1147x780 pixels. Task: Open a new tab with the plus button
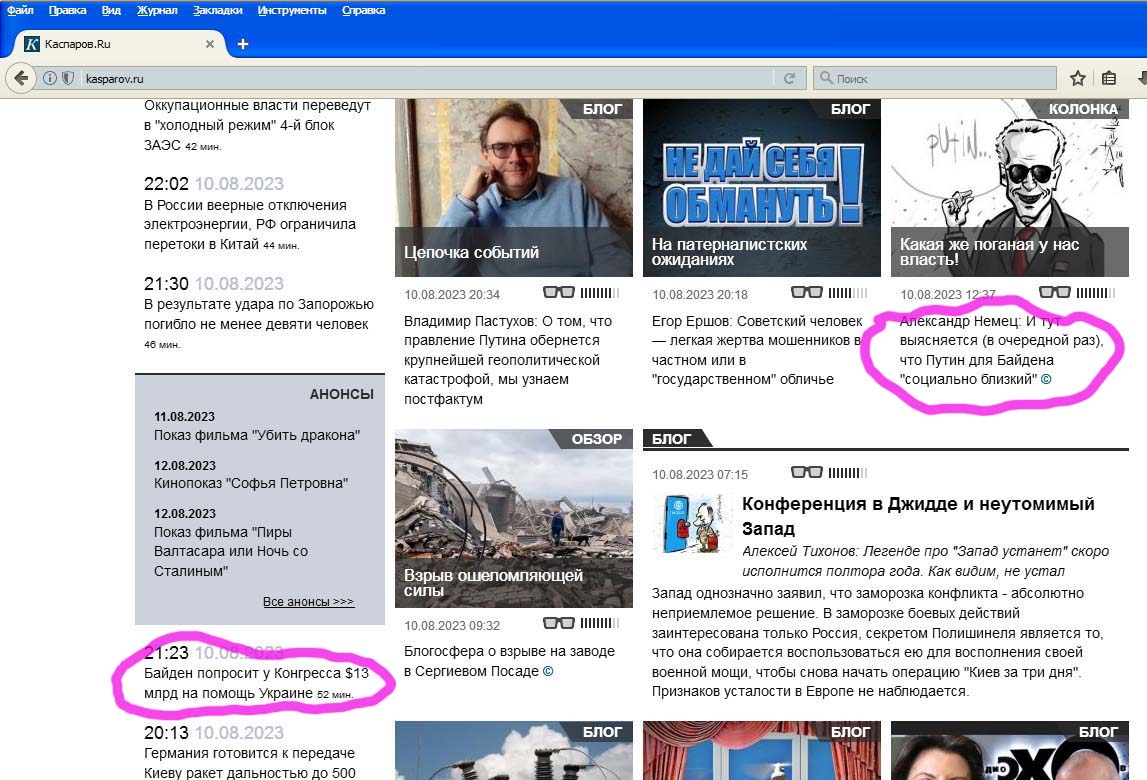(243, 44)
